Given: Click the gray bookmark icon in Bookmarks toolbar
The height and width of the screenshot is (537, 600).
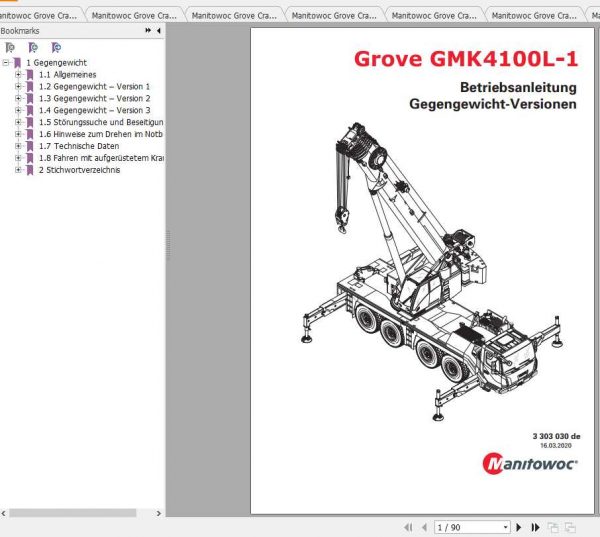Looking at the screenshot, I should point(10,47).
